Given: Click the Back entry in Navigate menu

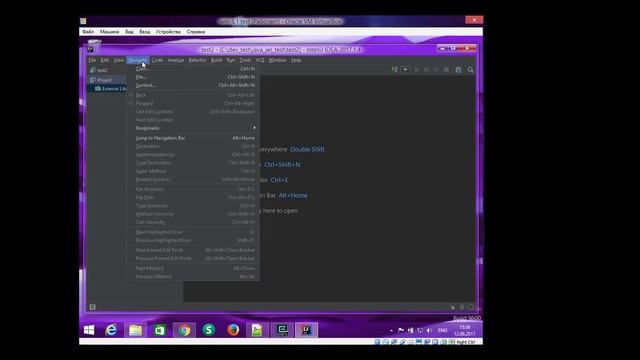Looking at the screenshot, I should [x=193, y=95].
